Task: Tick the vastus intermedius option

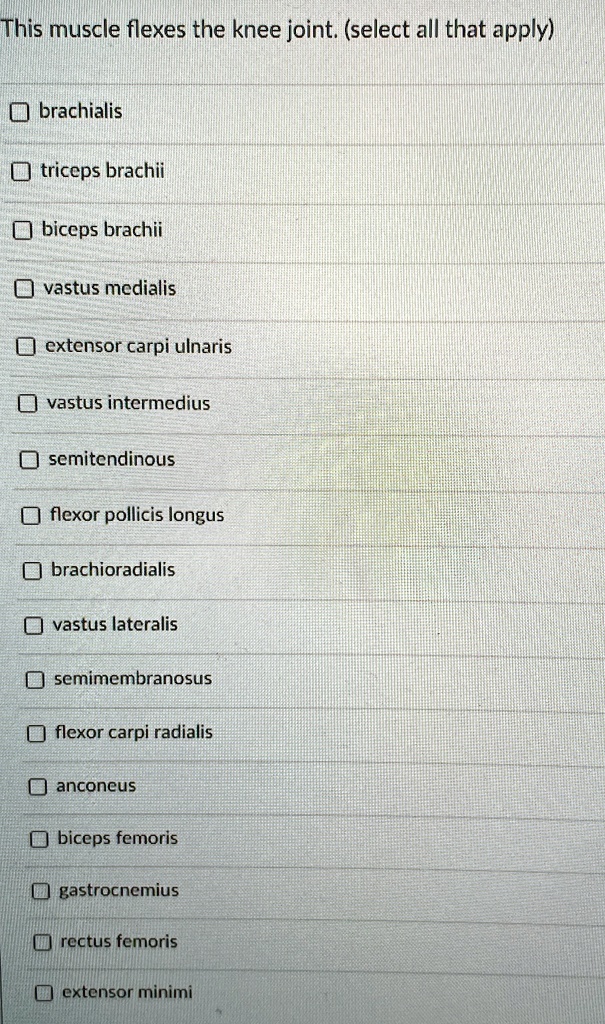Action: pyautogui.click(x=29, y=404)
